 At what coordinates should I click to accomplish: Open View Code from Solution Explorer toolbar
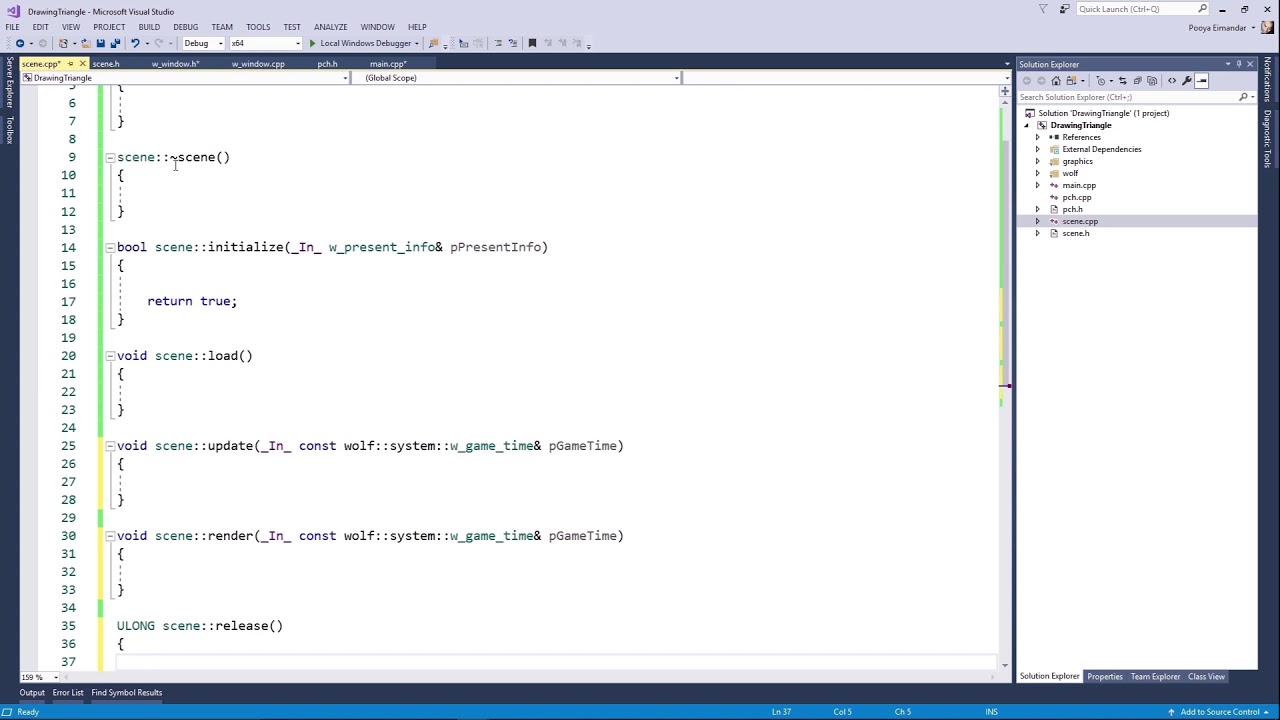tap(1172, 81)
